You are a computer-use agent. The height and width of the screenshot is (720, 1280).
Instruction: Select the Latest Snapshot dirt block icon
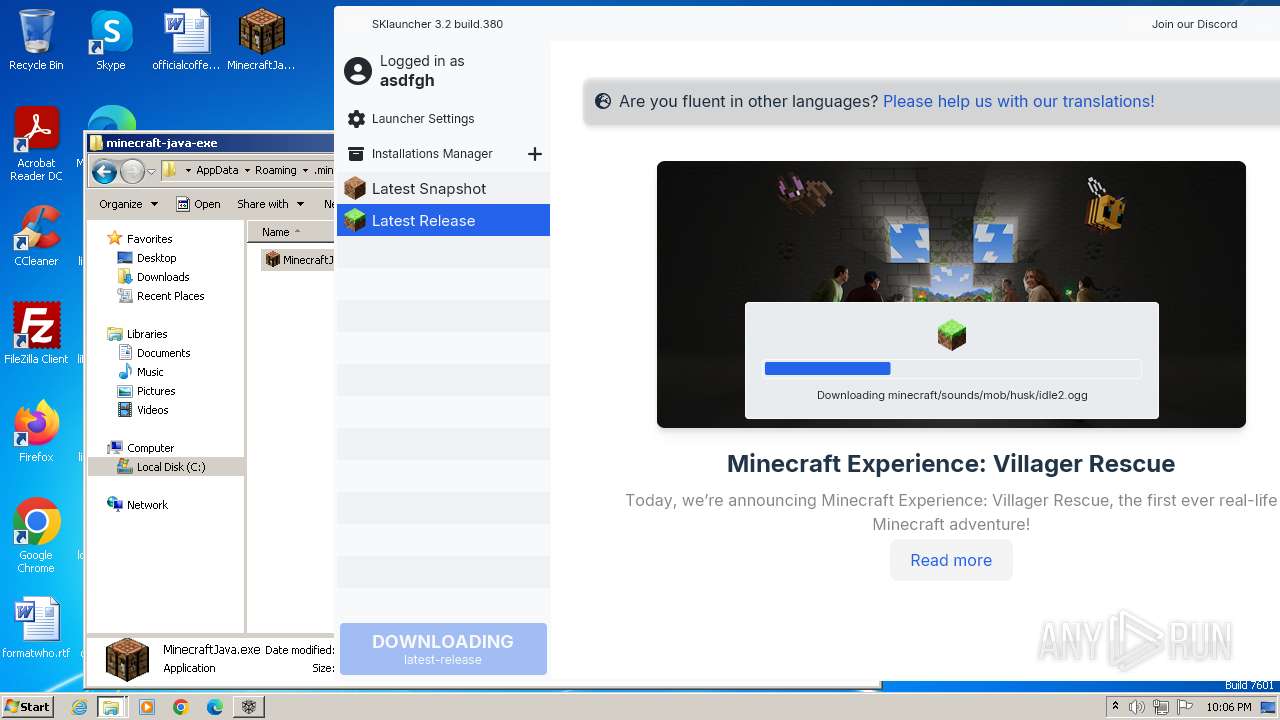point(355,188)
